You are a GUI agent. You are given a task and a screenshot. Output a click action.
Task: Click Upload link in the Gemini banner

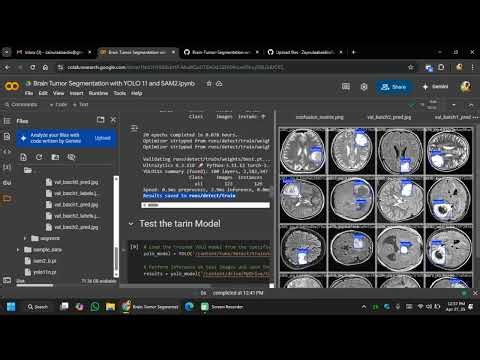click(x=102, y=138)
